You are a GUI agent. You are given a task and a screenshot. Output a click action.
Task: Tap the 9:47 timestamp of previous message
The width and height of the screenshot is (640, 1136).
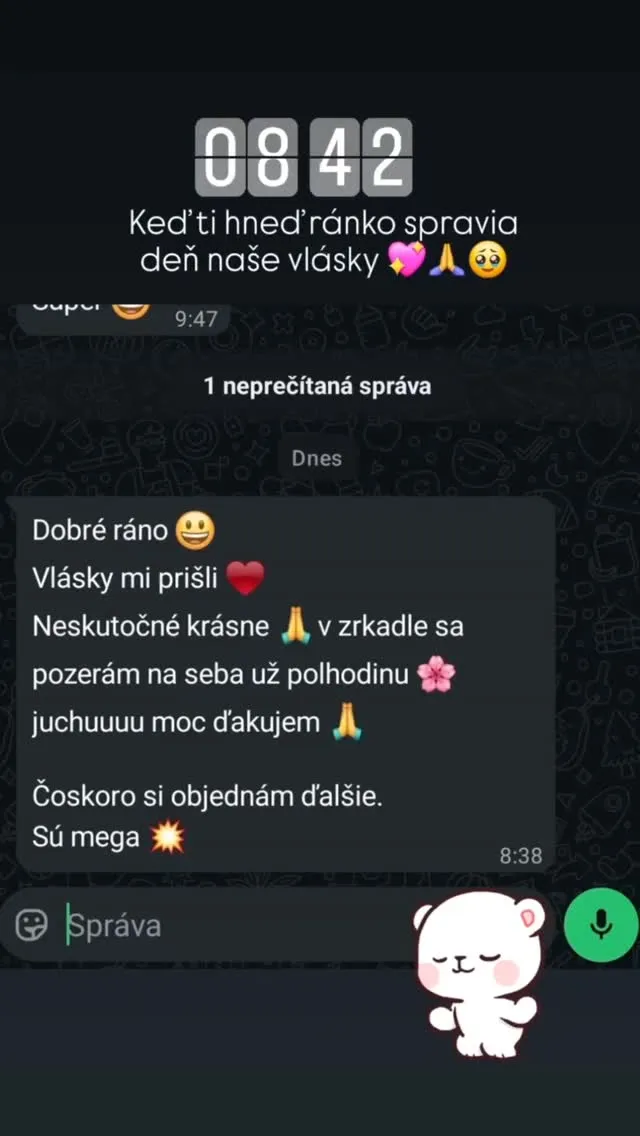(196, 319)
